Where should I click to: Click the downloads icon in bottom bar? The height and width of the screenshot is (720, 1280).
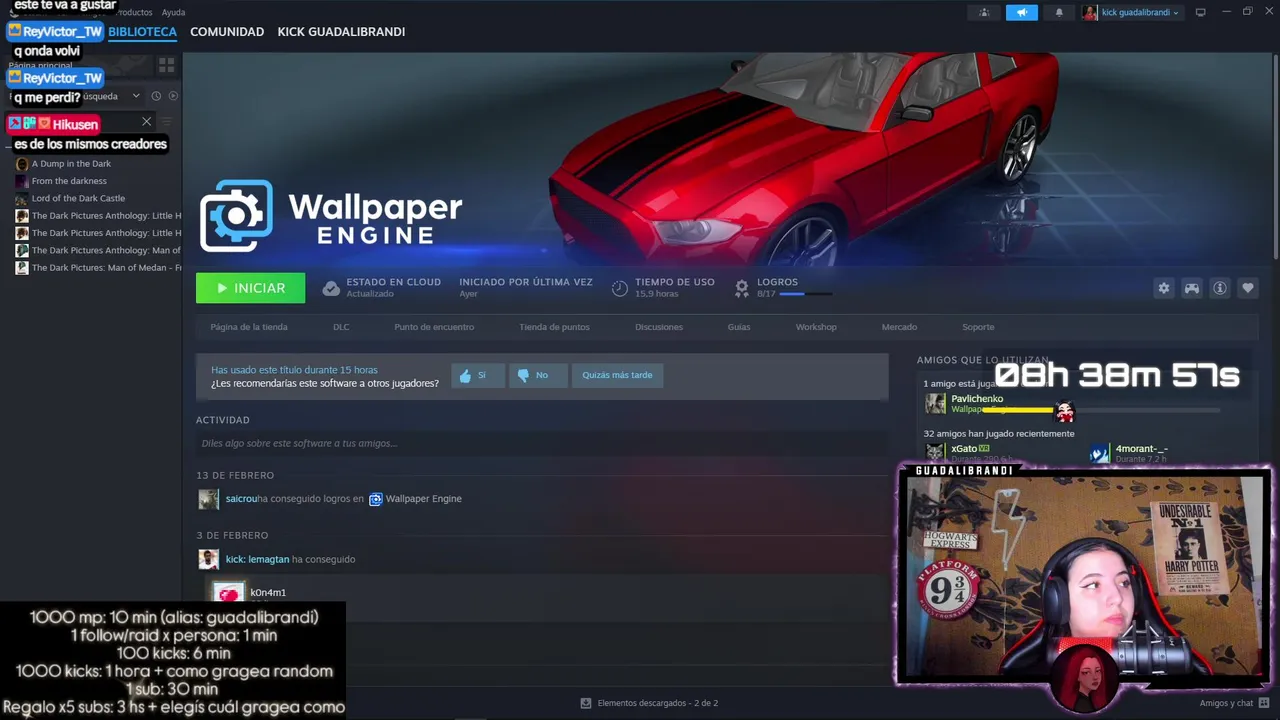coord(586,703)
